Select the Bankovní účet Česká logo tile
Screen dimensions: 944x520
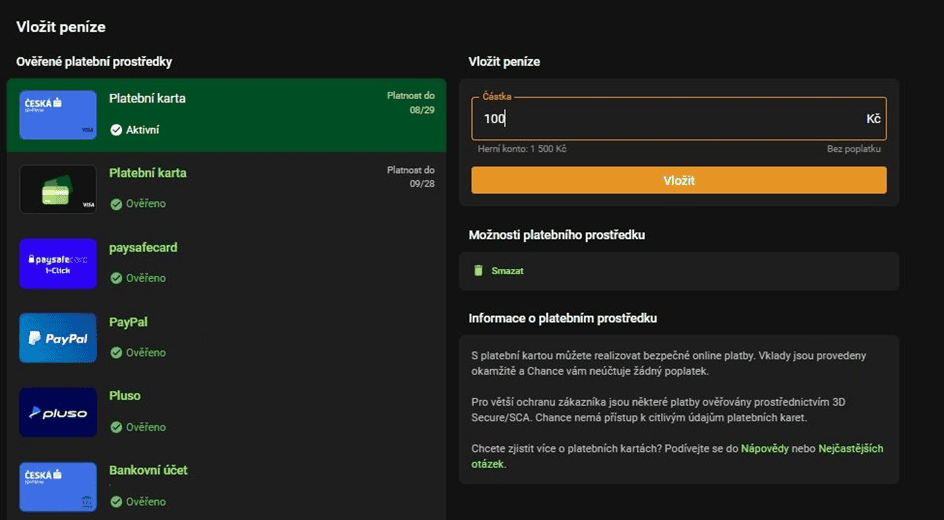pyautogui.click(x=58, y=487)
